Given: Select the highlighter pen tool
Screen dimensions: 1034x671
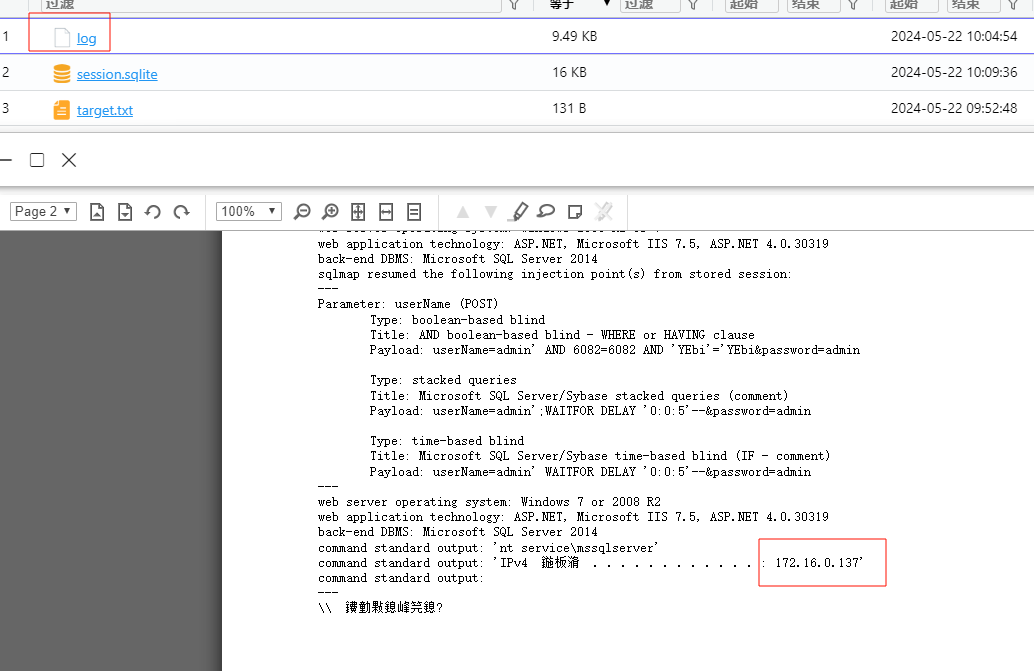Looking at the screenshot, I should click(519, 212).
